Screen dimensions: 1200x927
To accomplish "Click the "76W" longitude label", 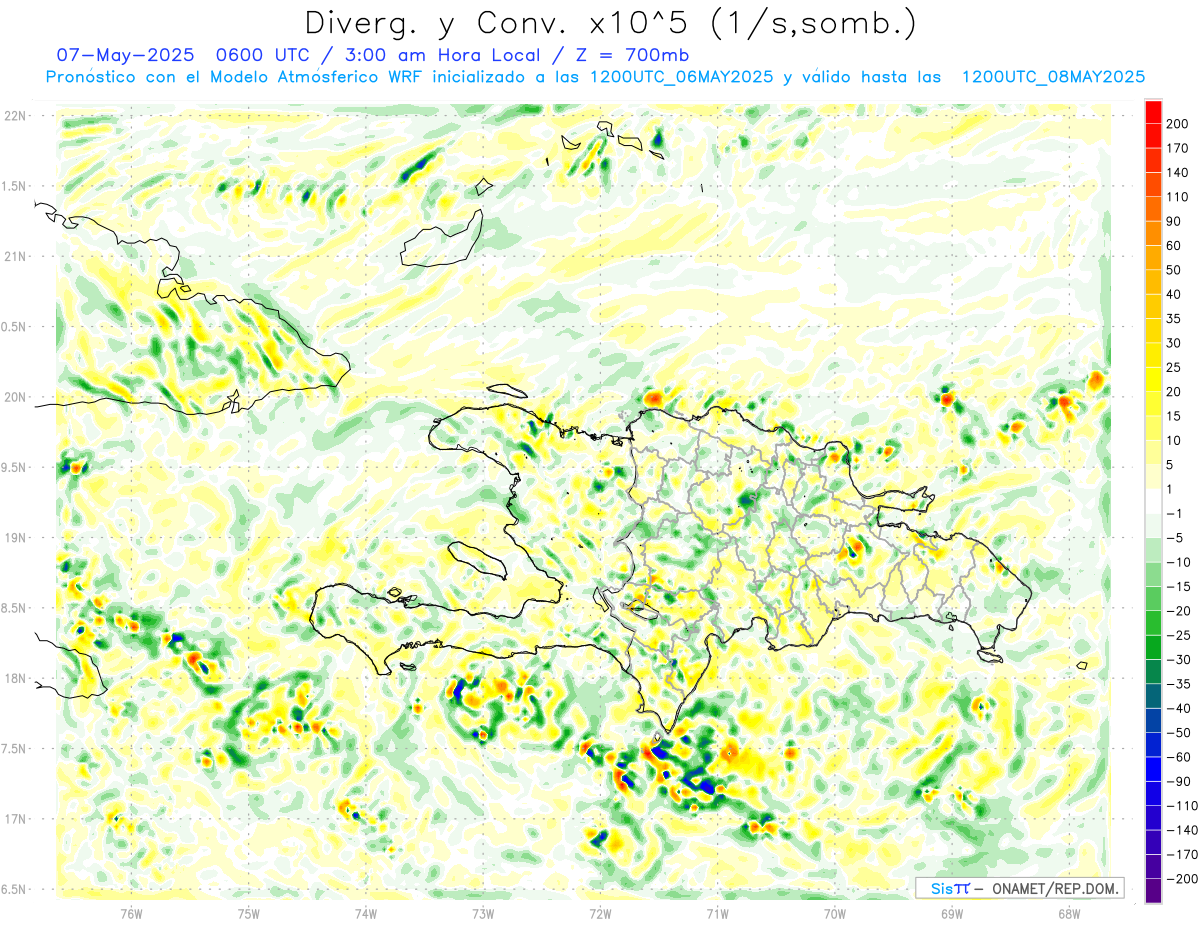I will click(x=131, y=914).
